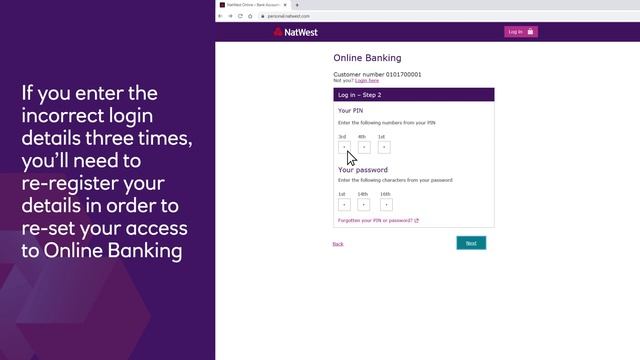640x360 pixels.
Task: Select the 16th password character field
Action: [386, 204]
